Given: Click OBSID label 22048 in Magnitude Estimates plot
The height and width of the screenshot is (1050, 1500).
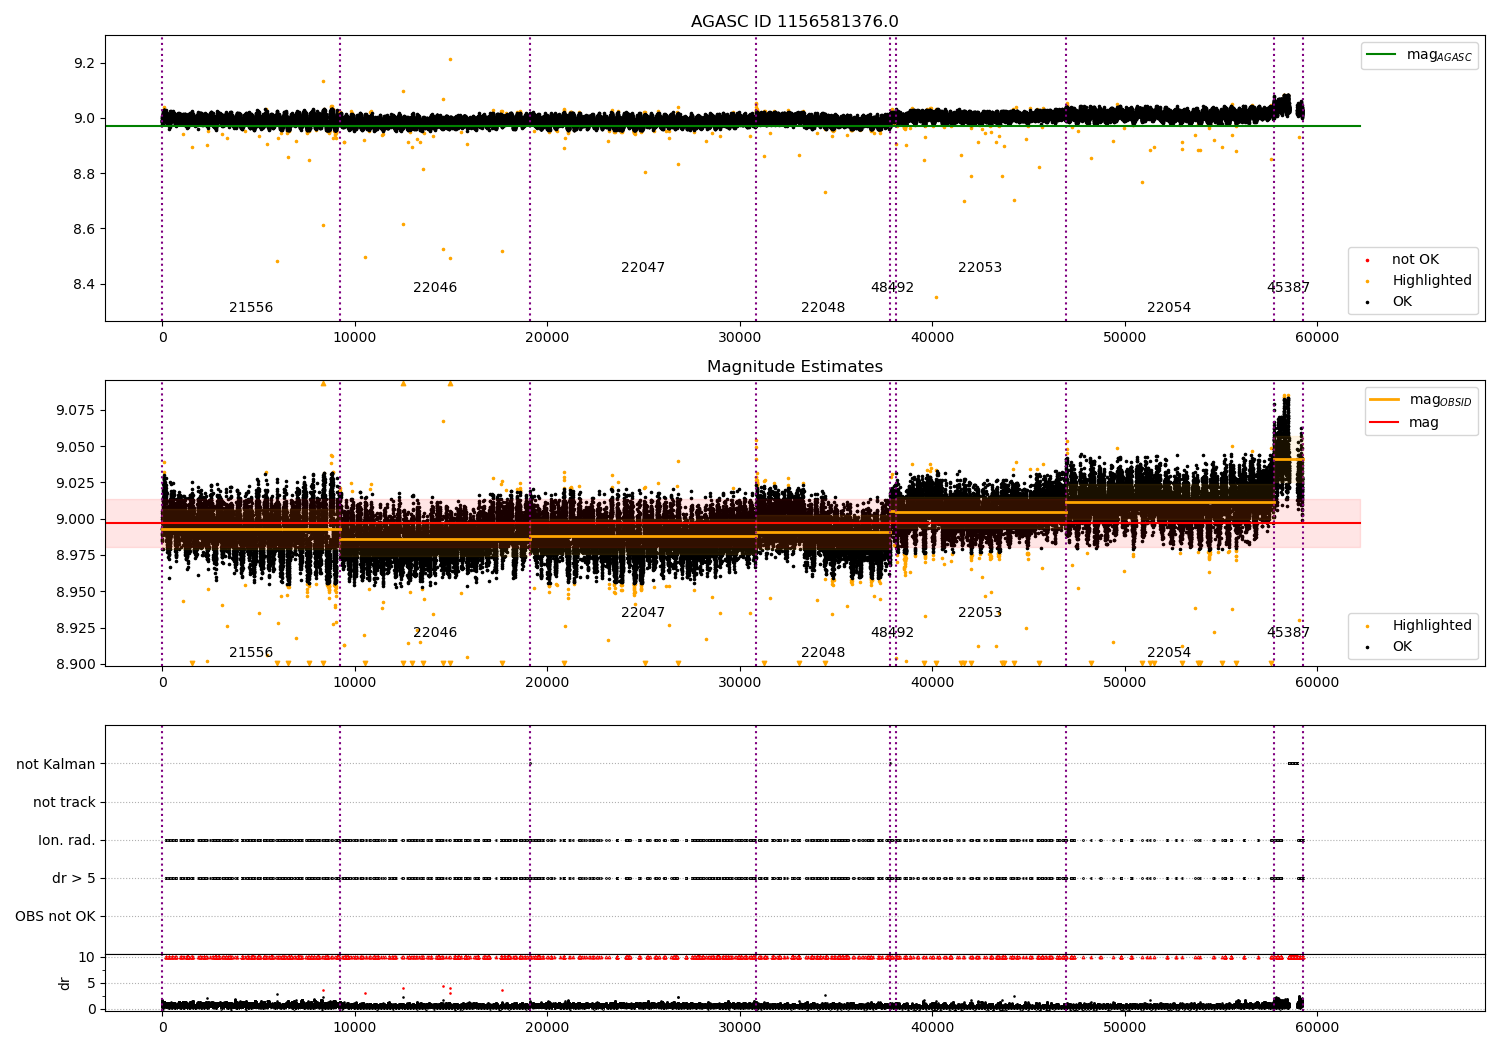Looking at the screenshot, I should [823, 653].
